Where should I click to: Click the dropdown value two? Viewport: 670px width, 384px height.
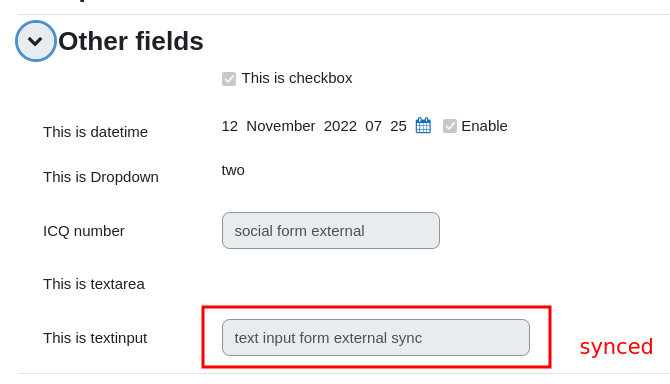click(x=233, y=170)
